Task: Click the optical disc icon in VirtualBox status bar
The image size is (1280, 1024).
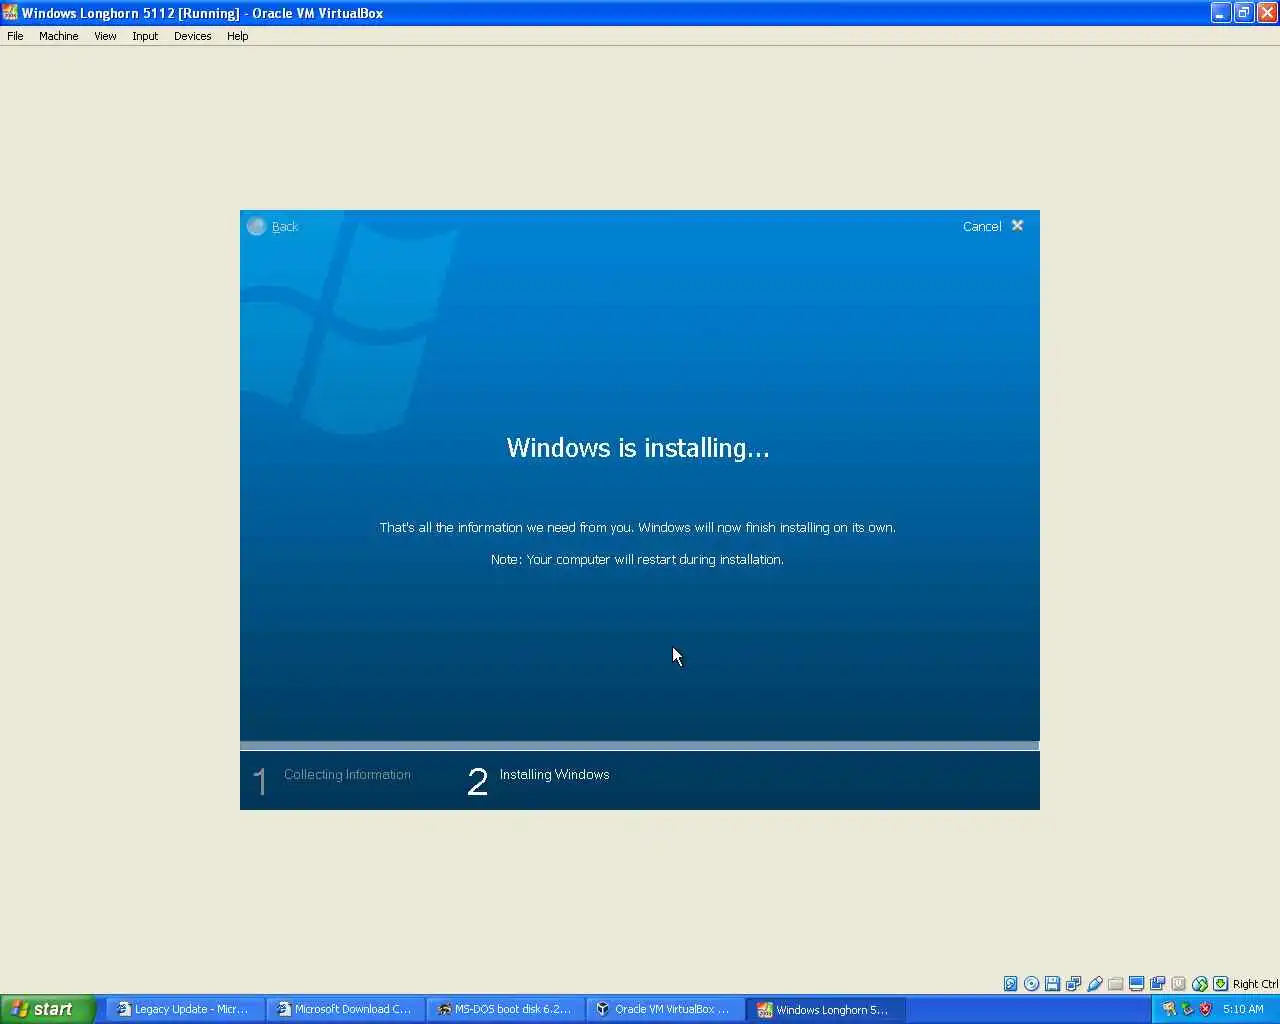Action: point(1031,984)
